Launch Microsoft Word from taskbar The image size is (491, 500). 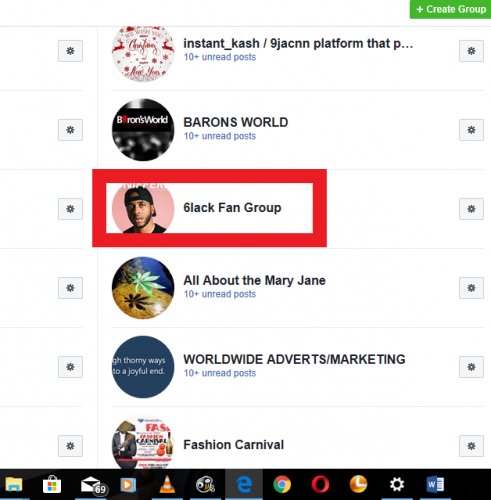pyautogui.click(x=435, y=484)
